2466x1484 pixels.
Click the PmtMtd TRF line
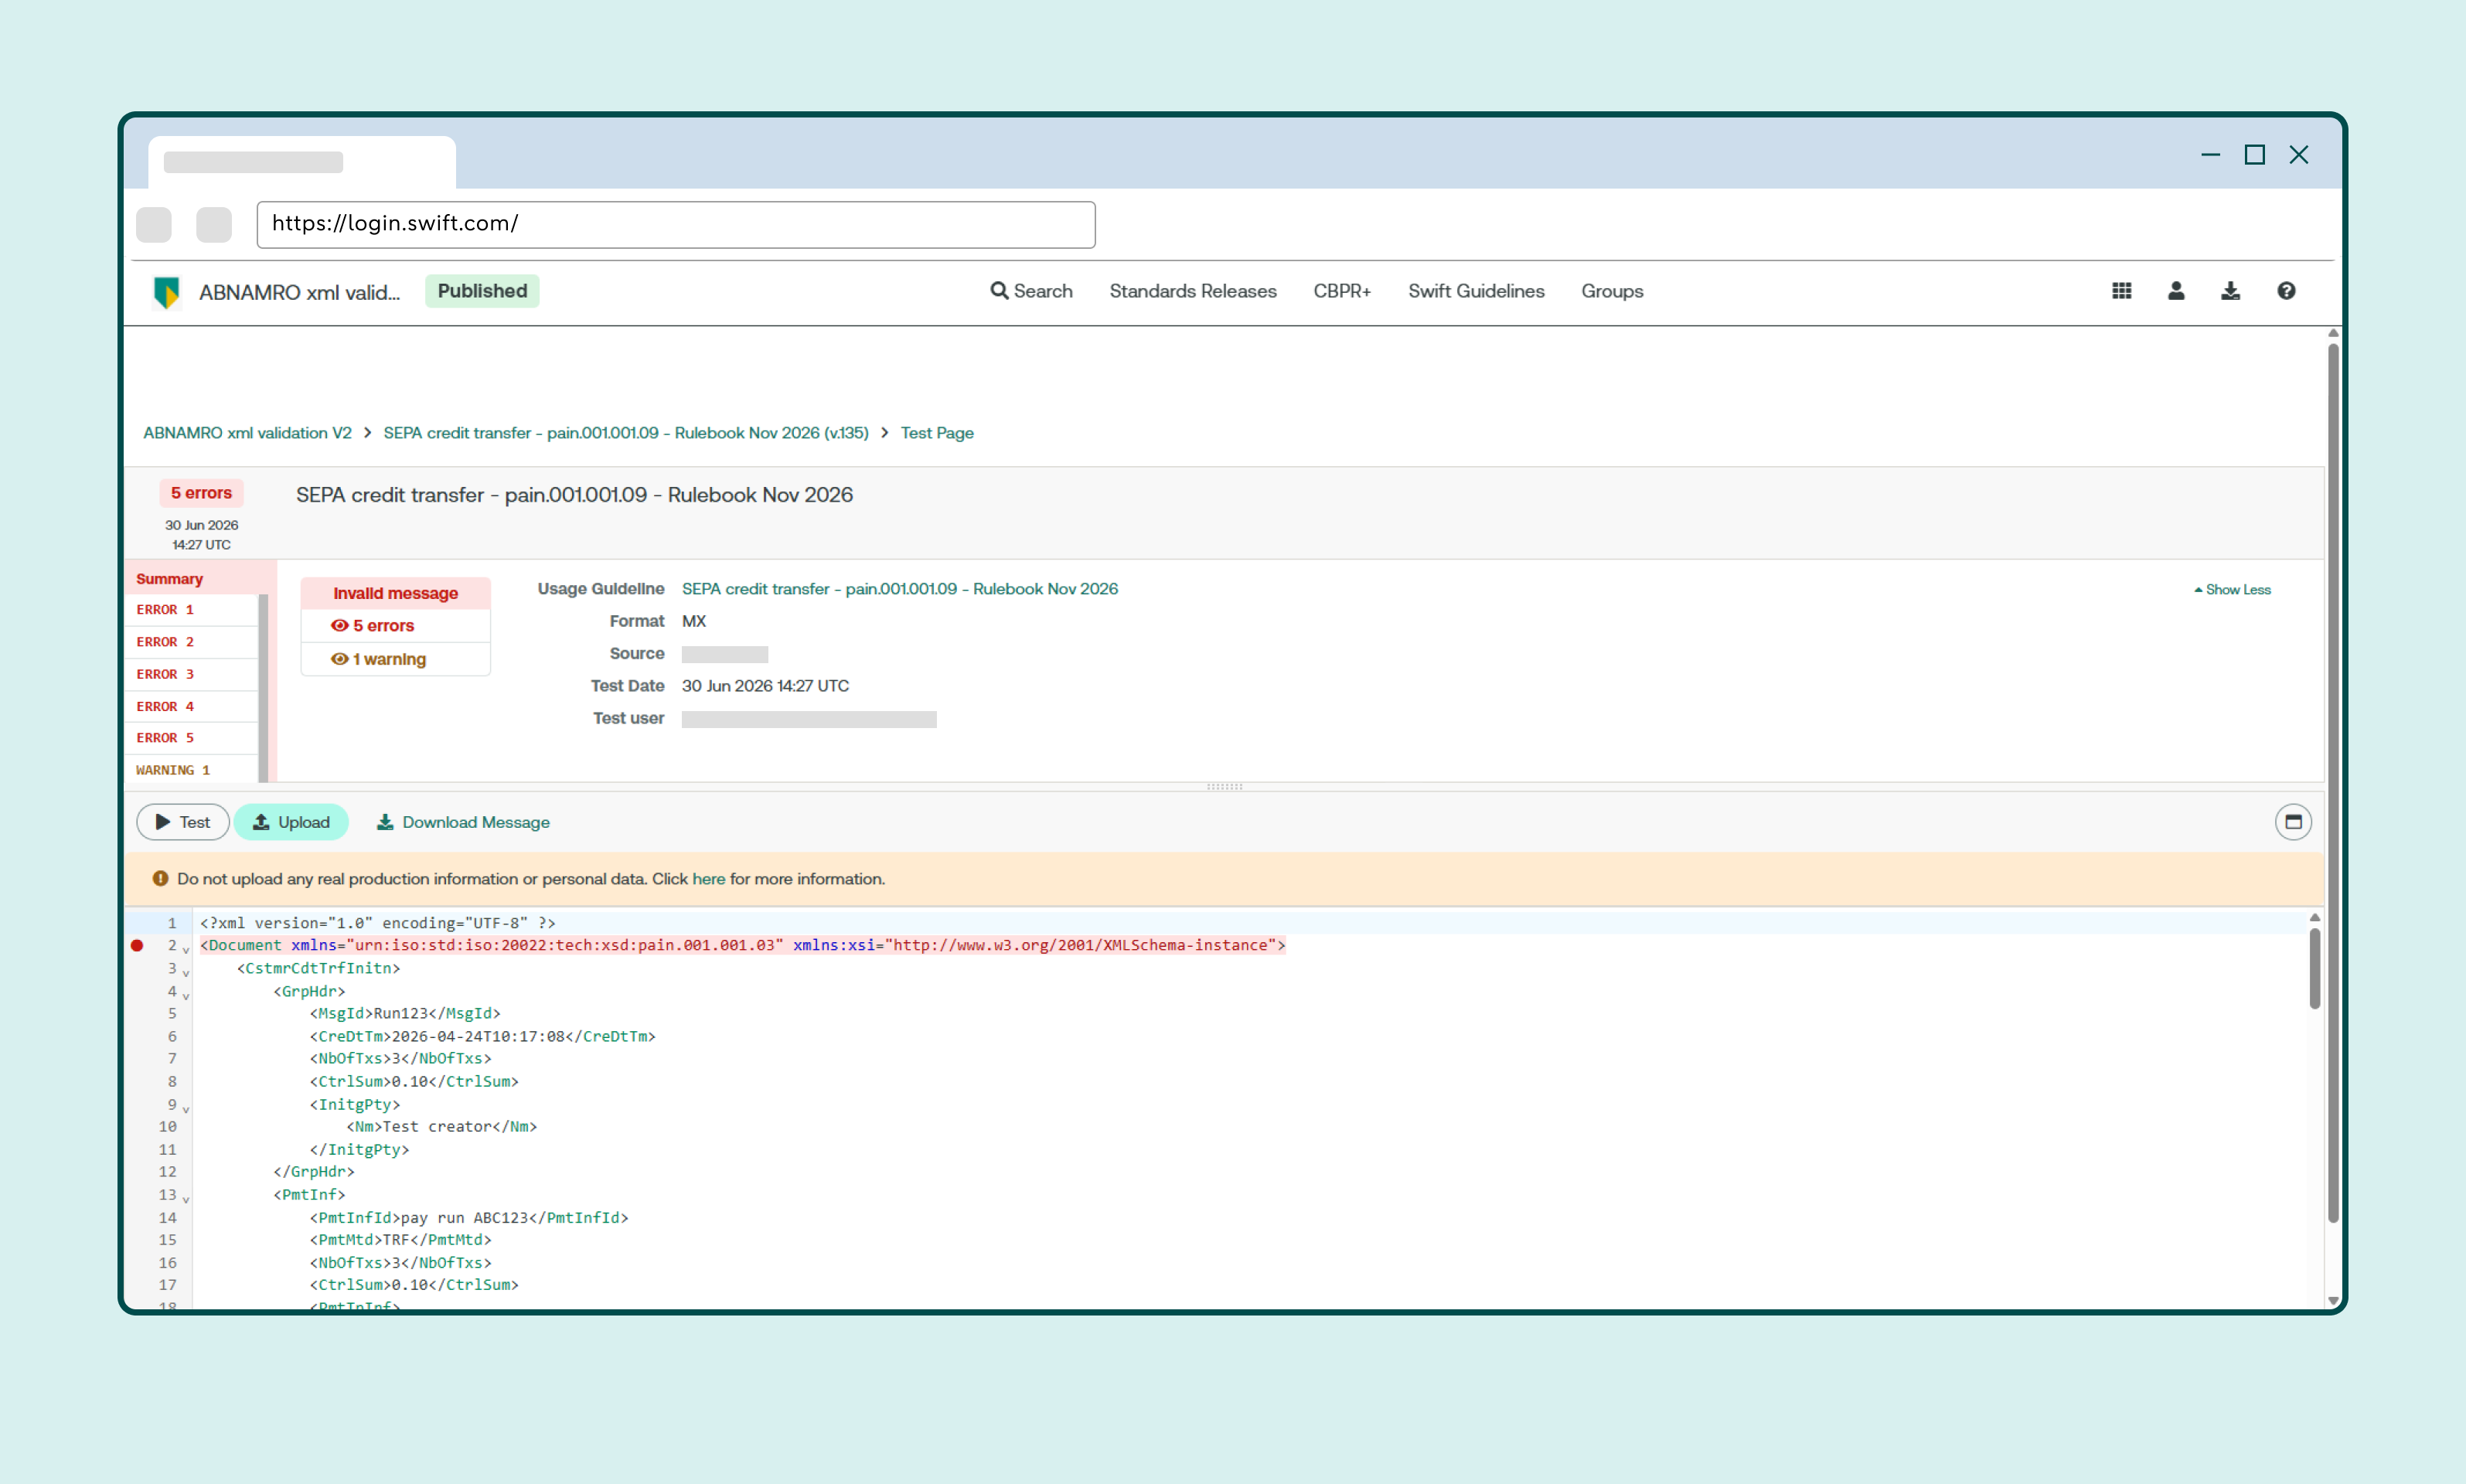click(x=401, y=1240)
